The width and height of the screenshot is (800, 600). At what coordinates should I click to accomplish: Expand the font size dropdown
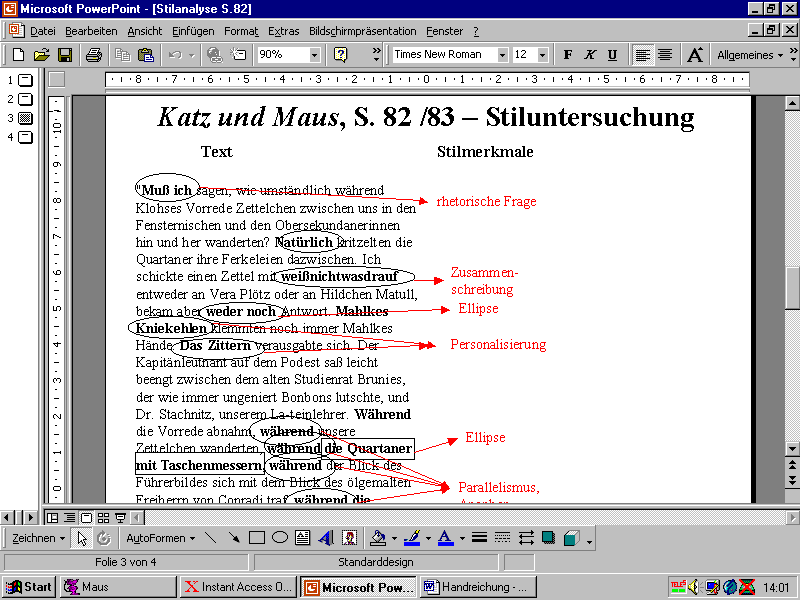click(x=543, y=55)
